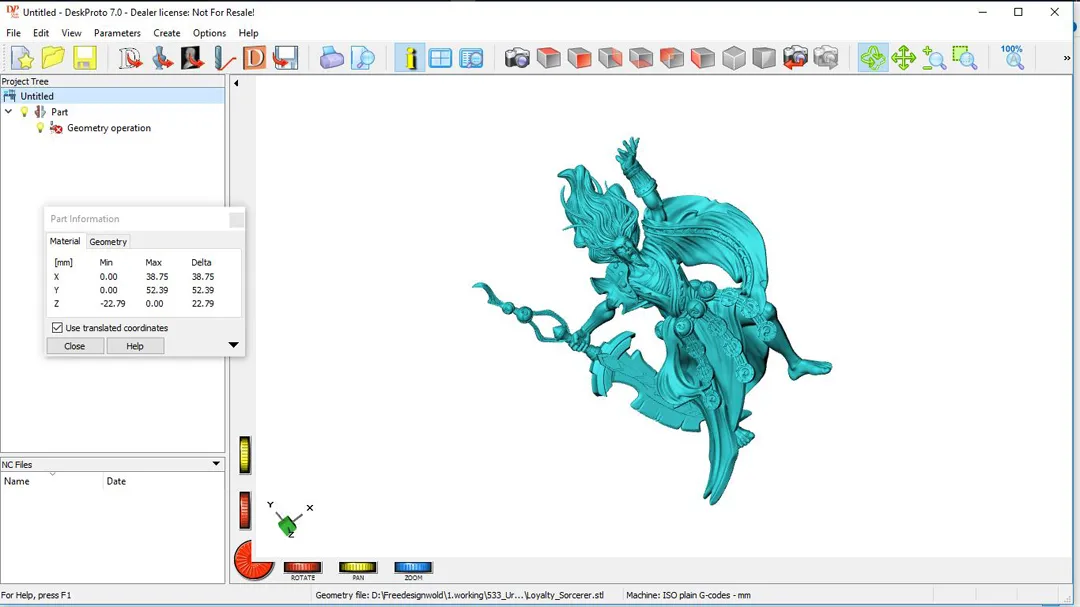Click the Help button in Part Information

(x=135, y=346)
